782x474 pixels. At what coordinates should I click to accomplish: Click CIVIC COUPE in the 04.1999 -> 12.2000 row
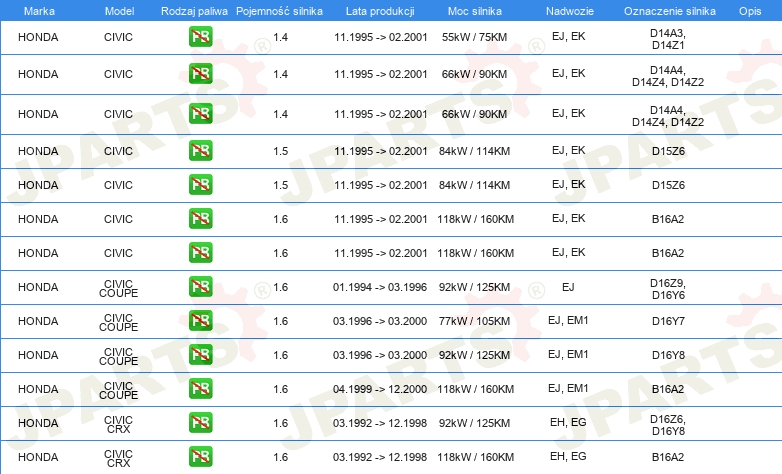(x=118, y=390)
